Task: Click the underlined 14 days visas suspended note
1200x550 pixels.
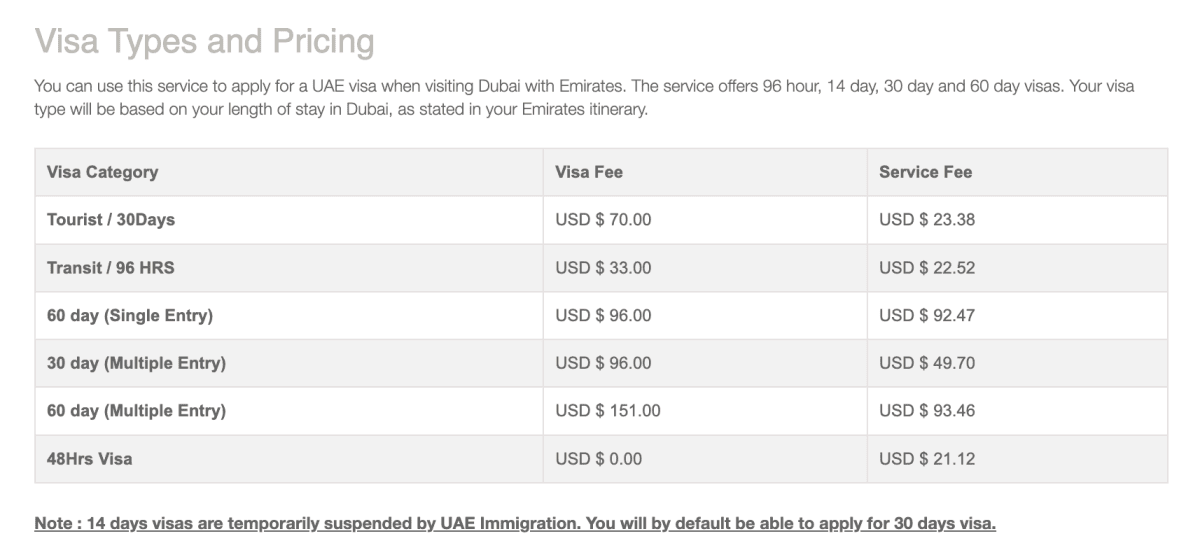Action: [515, 524]
